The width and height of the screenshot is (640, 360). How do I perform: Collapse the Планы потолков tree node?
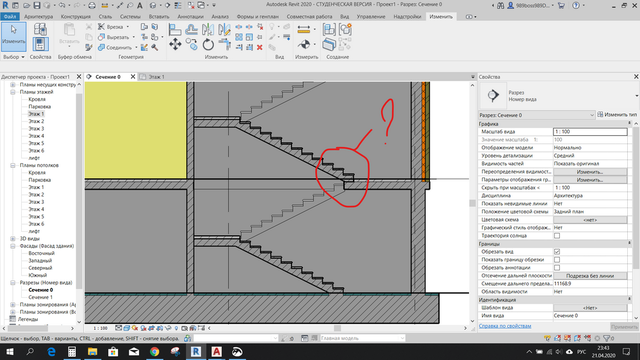(13, 165)
